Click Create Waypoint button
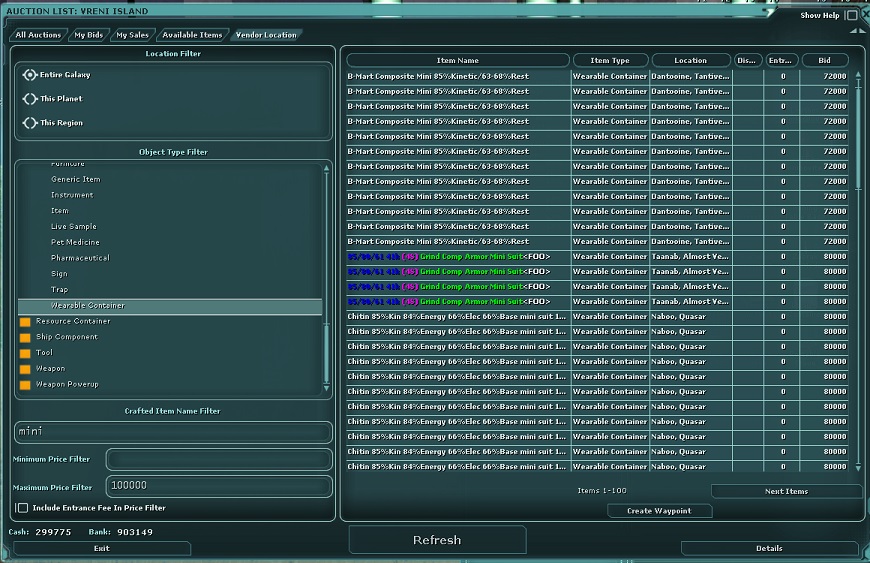The image size is (870, 563). click(x=659, y=511)
